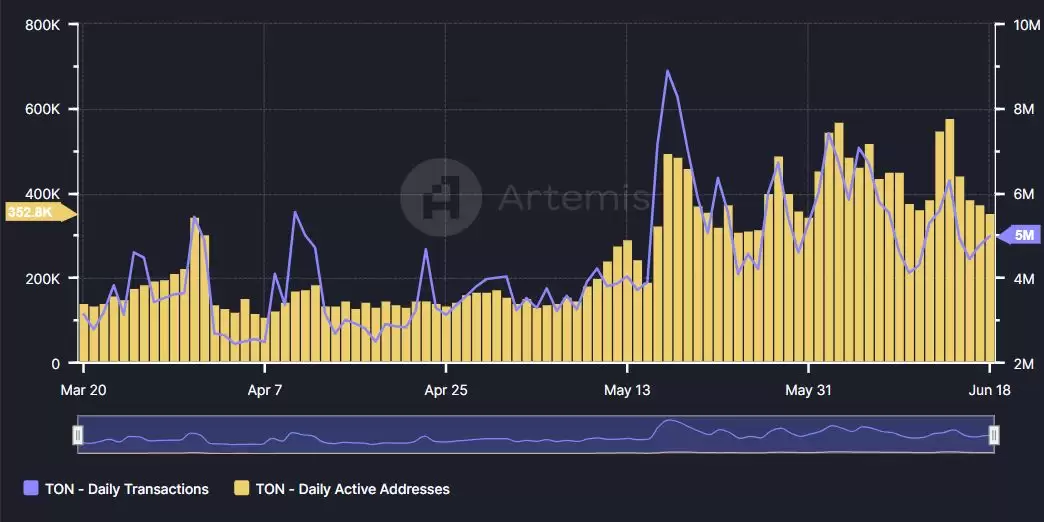Select the May 13 x-axis date label
The image size is (1044, 522).
[627, 390]
